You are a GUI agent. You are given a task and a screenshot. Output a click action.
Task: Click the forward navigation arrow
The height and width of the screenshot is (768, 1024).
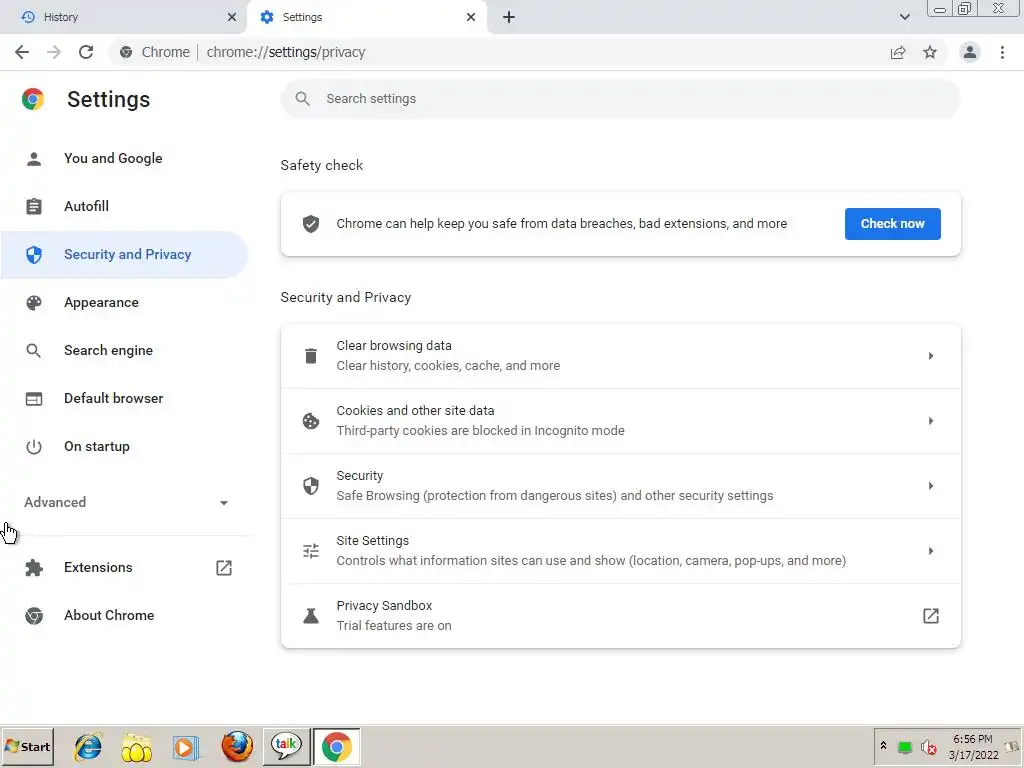point(54,52)
